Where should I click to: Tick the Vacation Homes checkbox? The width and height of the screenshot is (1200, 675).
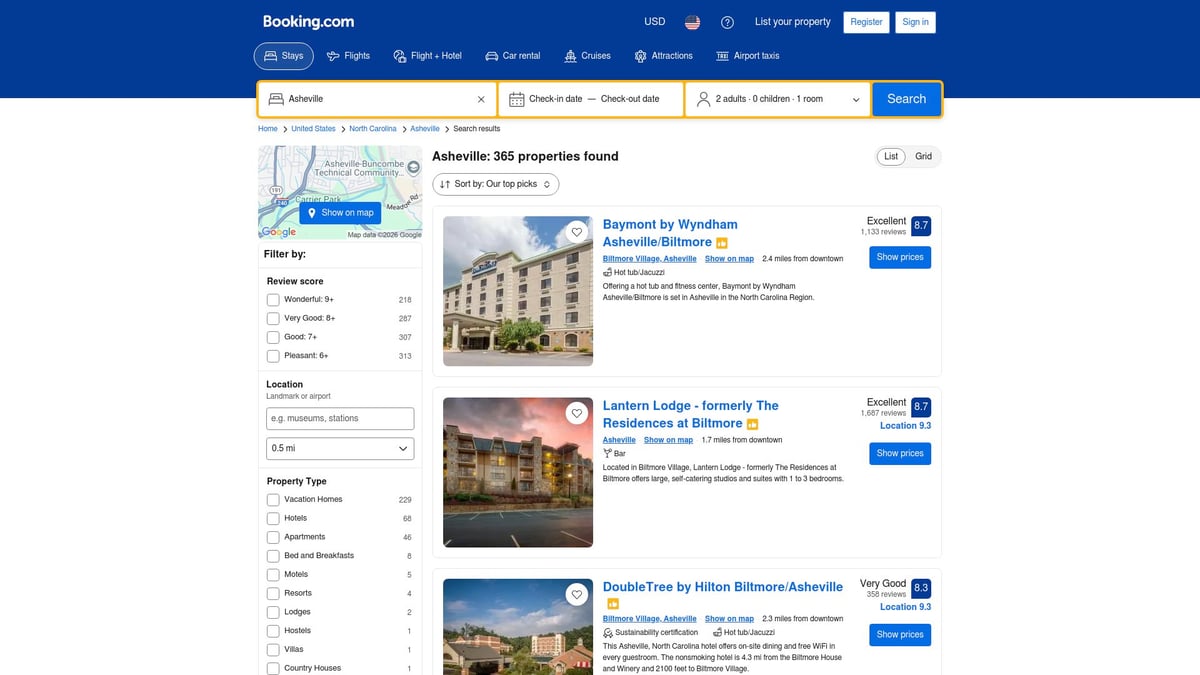(x=273, y=499)
